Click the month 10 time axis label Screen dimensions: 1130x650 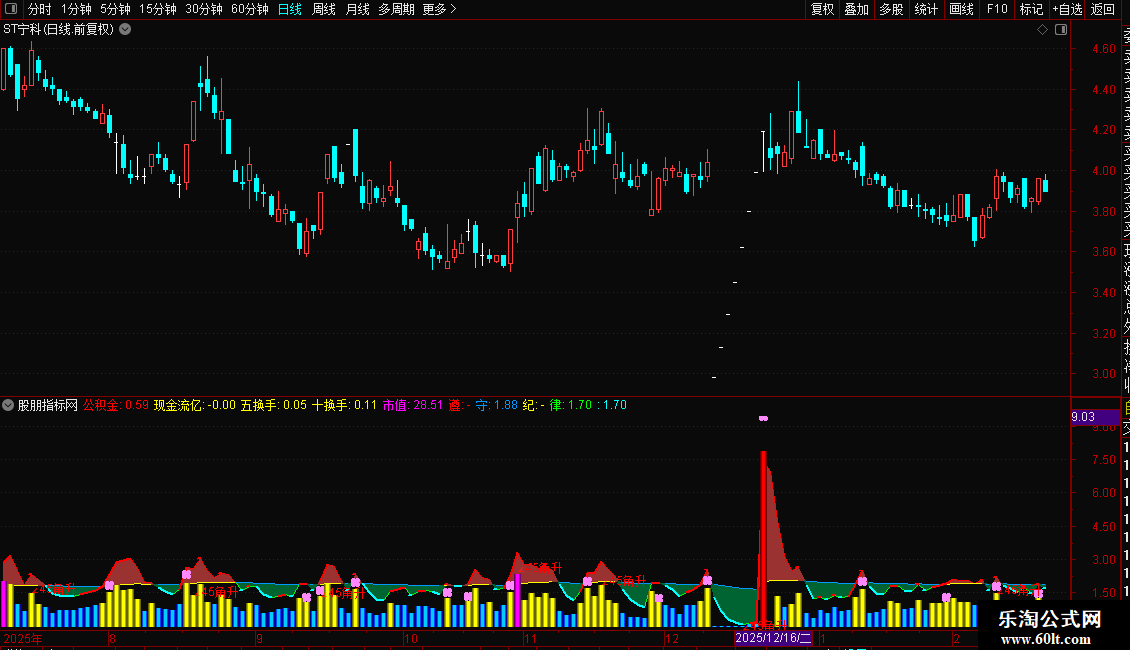tap(410, 638)
